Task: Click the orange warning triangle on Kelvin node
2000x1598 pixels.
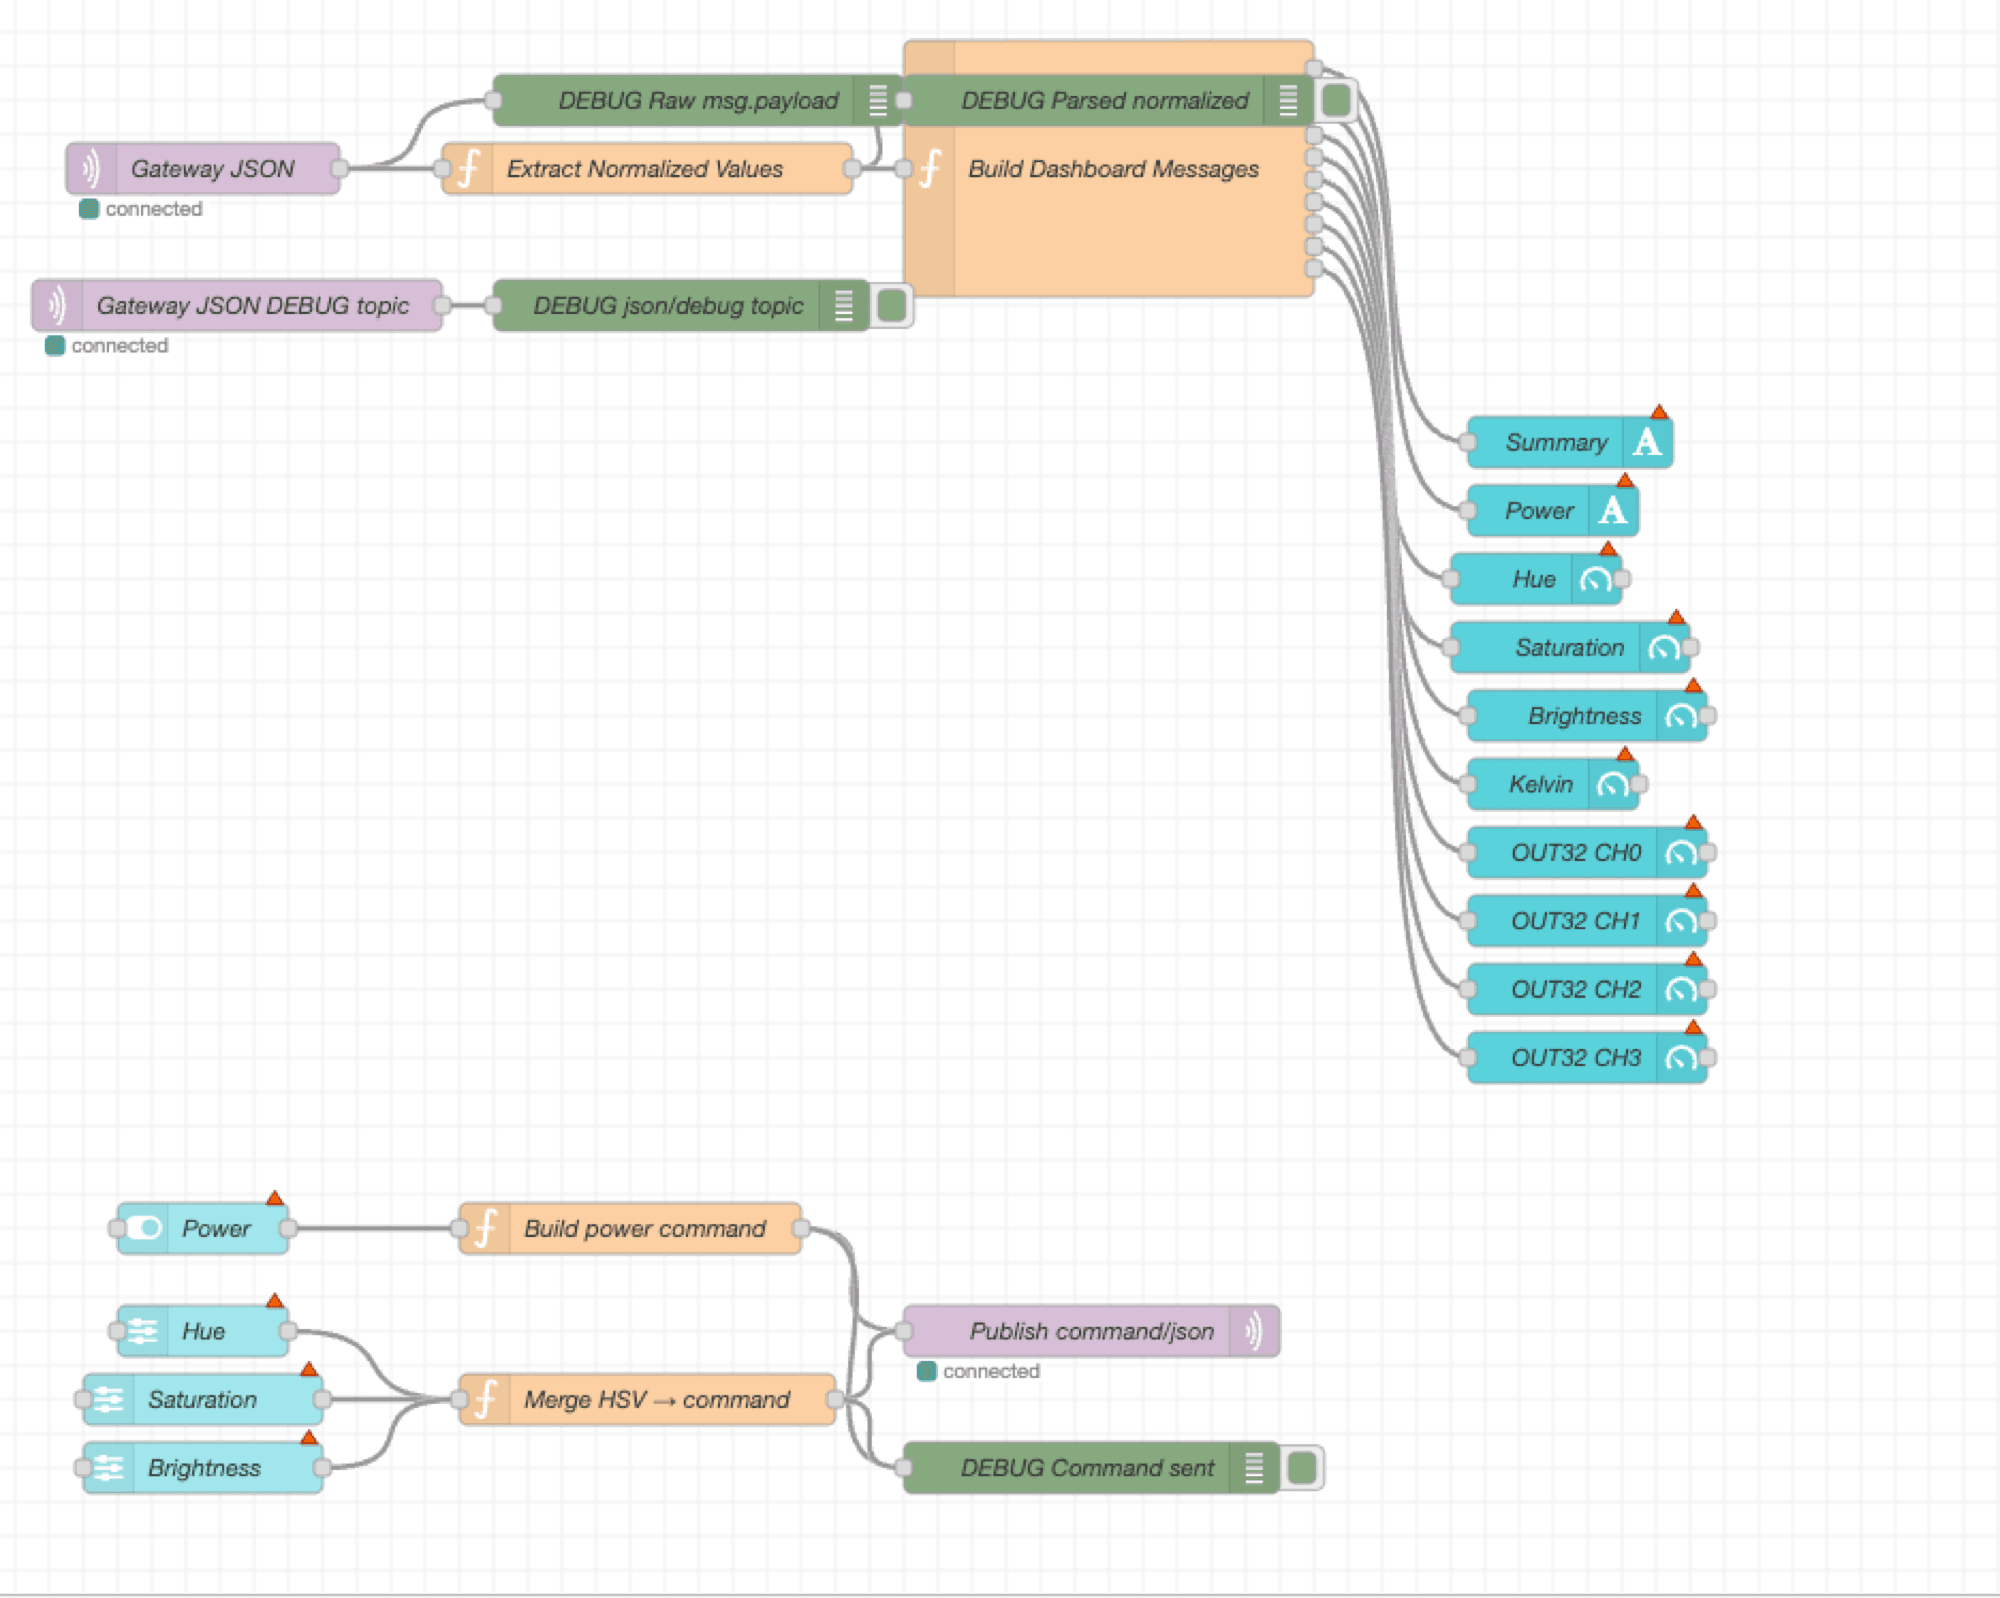Action: click(1625, 754)
